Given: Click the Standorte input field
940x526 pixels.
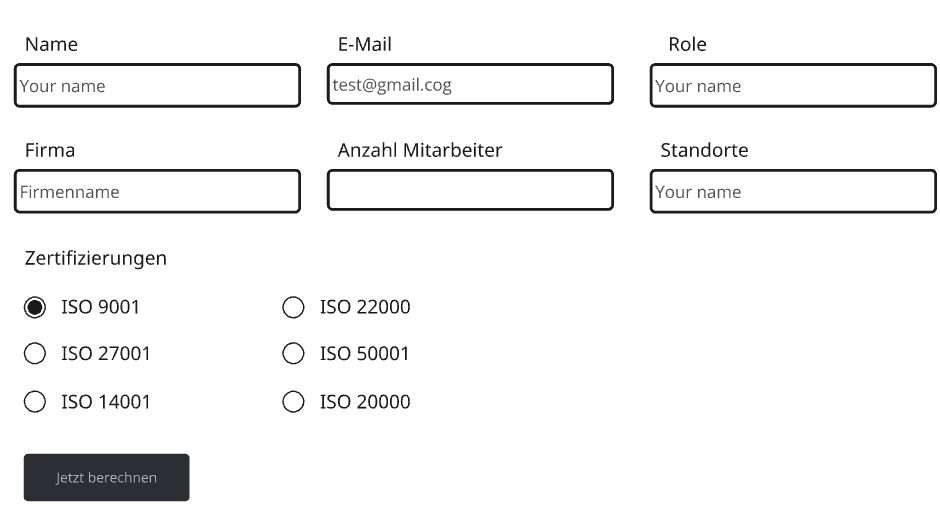Looking at the screenshot, I should click(793, 192).
